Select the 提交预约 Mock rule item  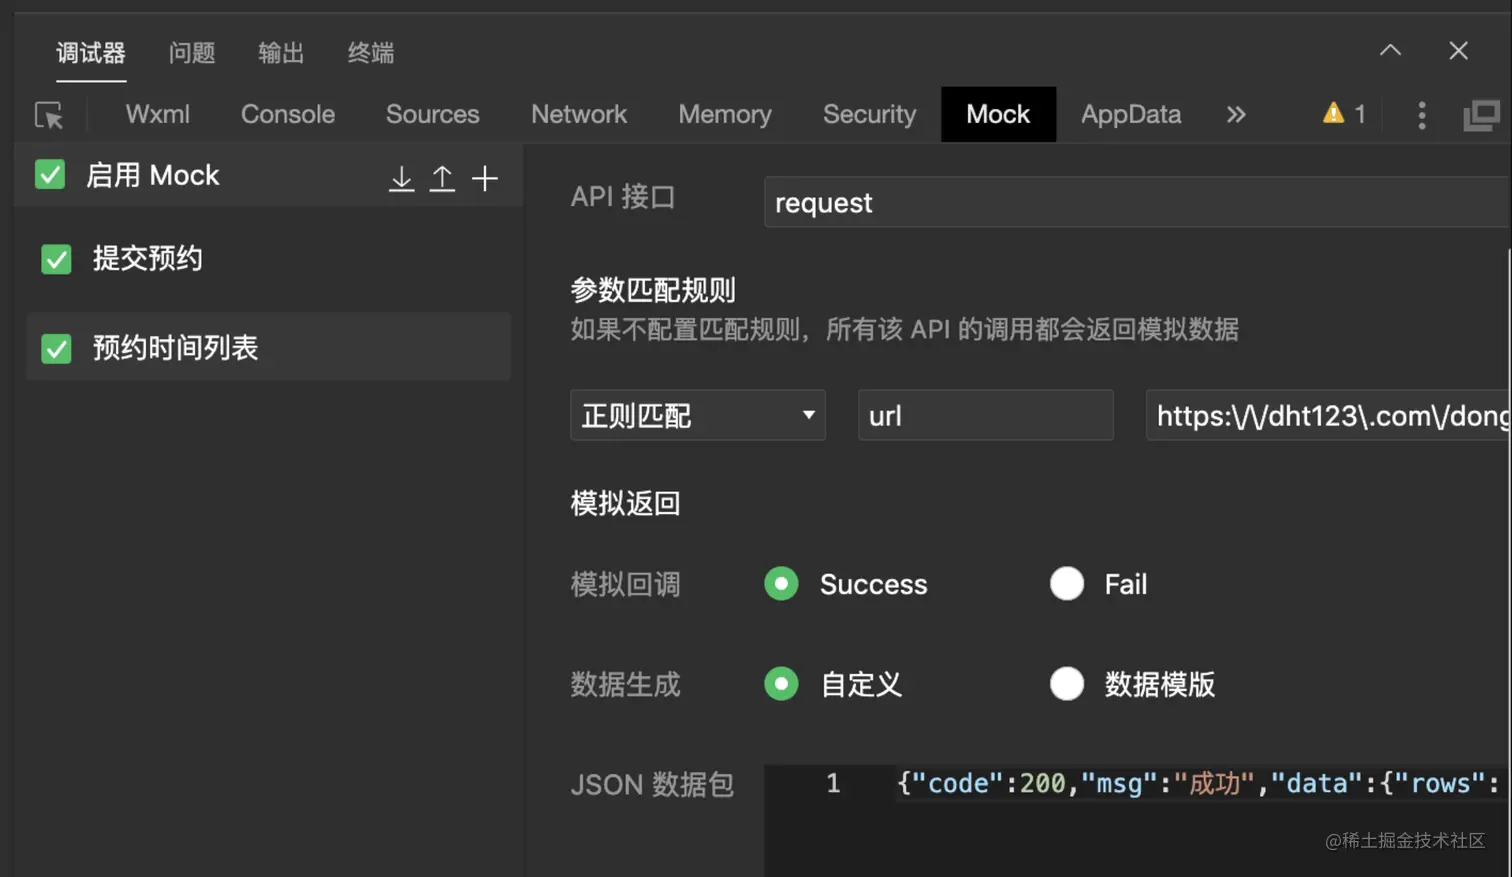[148, 259]
